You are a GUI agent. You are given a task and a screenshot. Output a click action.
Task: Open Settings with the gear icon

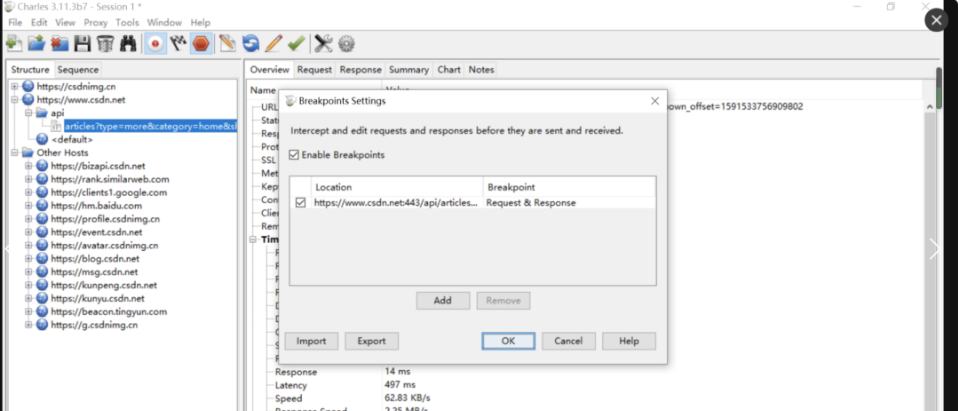pyautogui.click(x=346, y=44)
